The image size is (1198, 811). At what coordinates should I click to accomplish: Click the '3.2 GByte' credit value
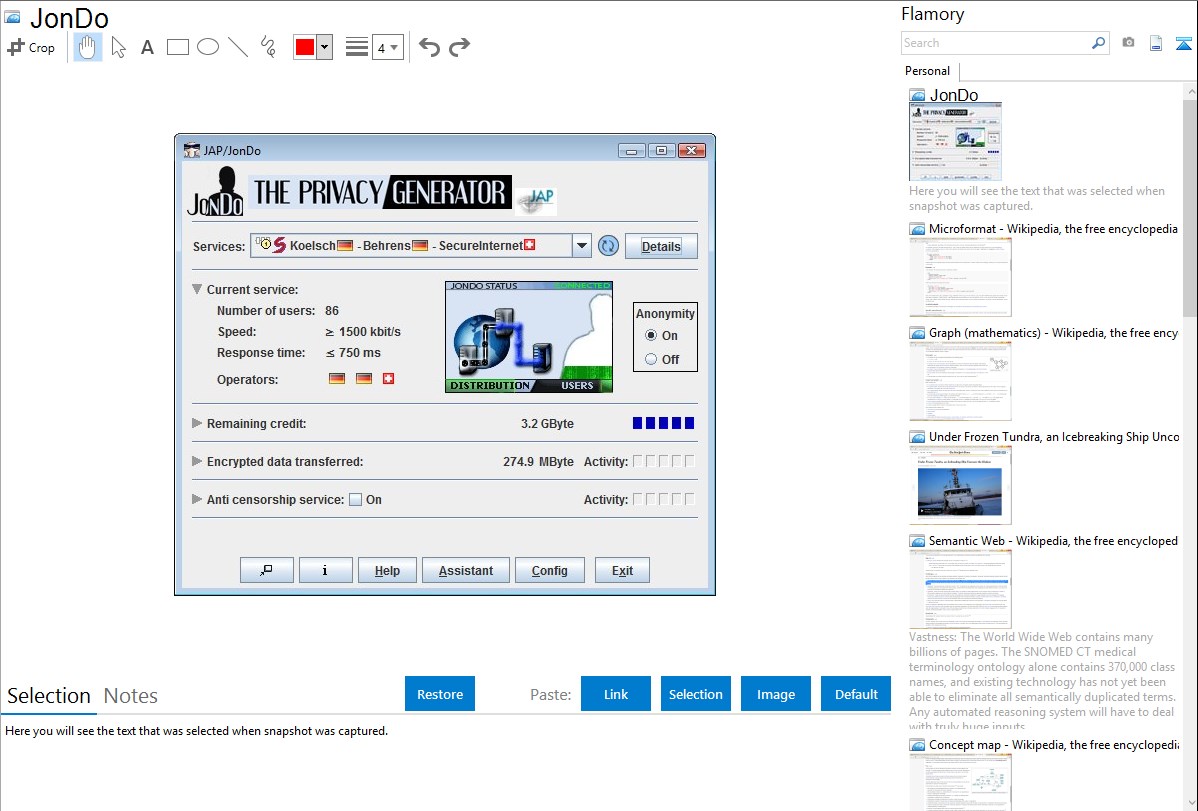pyautogui.click(x=547, y=423)
